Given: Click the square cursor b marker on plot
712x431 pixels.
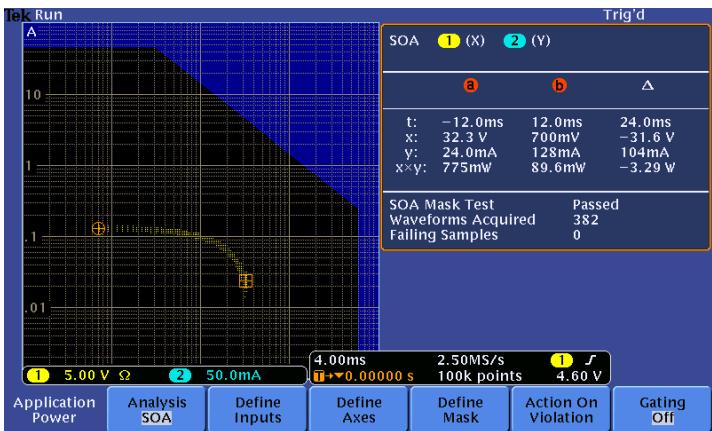Looking at the screenshot, I should click(x=246, y=281).
